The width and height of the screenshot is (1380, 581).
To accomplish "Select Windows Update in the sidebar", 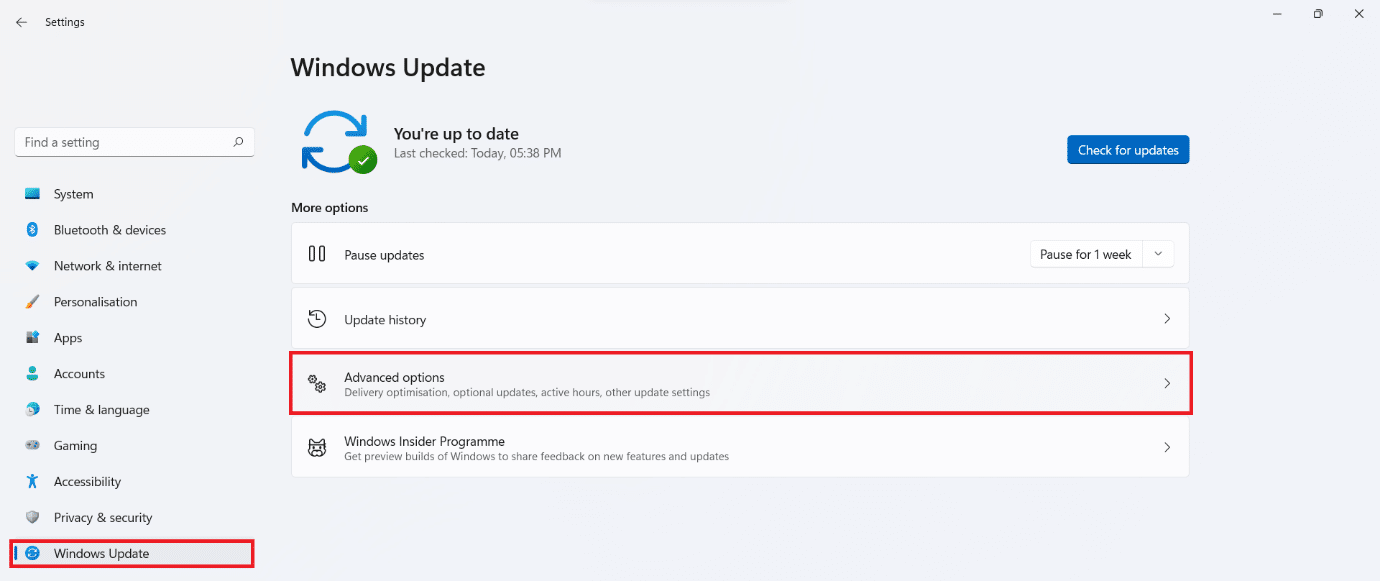I will click(101, 554).
